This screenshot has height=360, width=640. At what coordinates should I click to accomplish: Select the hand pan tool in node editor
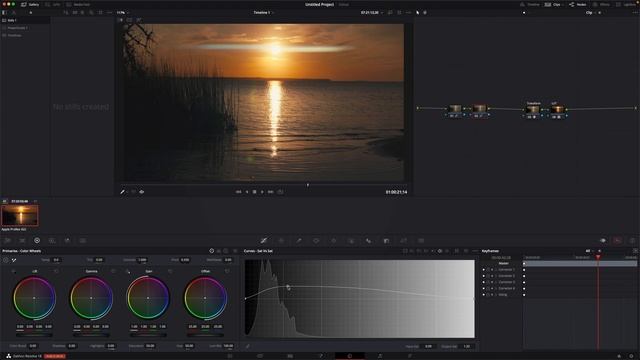click(x=424, y=13)
